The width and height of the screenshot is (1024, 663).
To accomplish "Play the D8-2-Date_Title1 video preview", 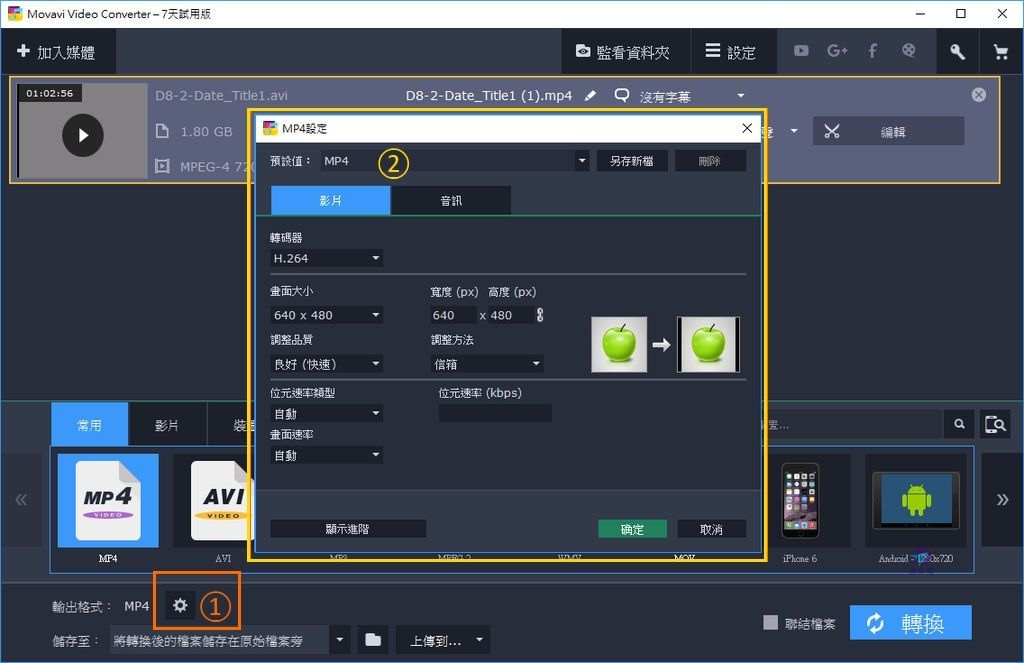I will pos(82,135).
